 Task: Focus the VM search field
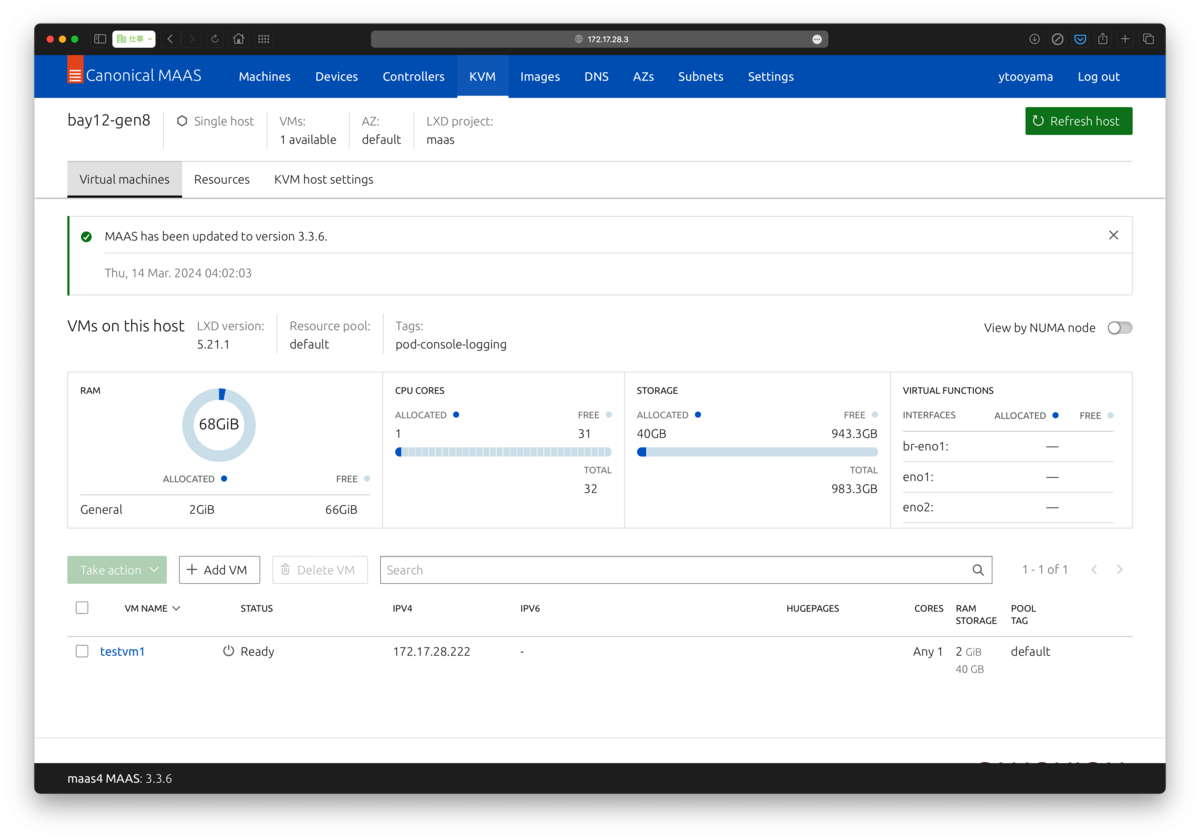tap(686, 570)
